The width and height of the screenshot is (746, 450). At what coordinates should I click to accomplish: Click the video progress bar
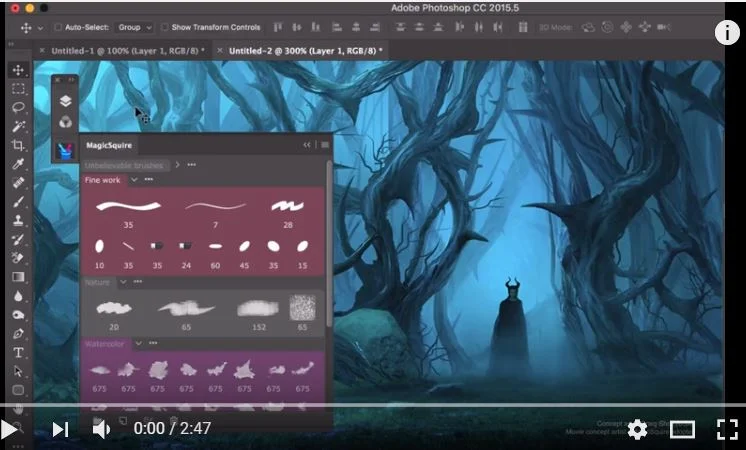(x=373, y=405)
